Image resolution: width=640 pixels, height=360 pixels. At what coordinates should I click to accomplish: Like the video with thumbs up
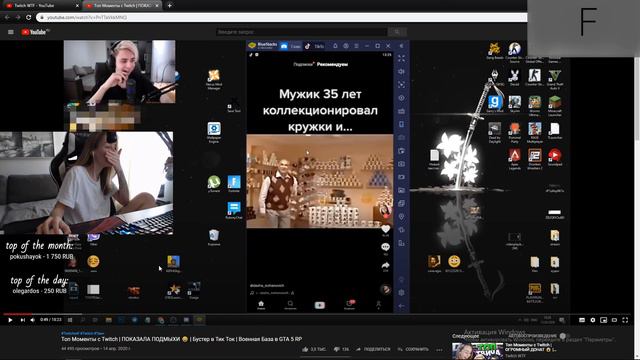(x=314, y=349)
